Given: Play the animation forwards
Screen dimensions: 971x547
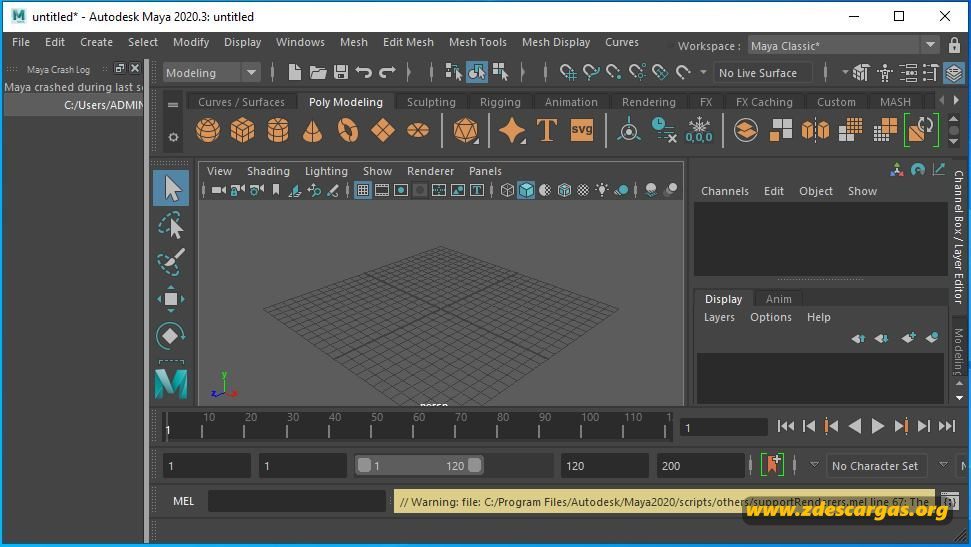Looking at the screenshot, I should click(x=877, y=426).
